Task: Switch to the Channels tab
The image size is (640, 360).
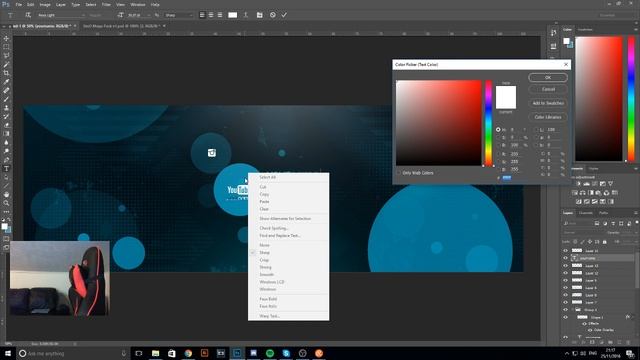Action: pos(585,213)
